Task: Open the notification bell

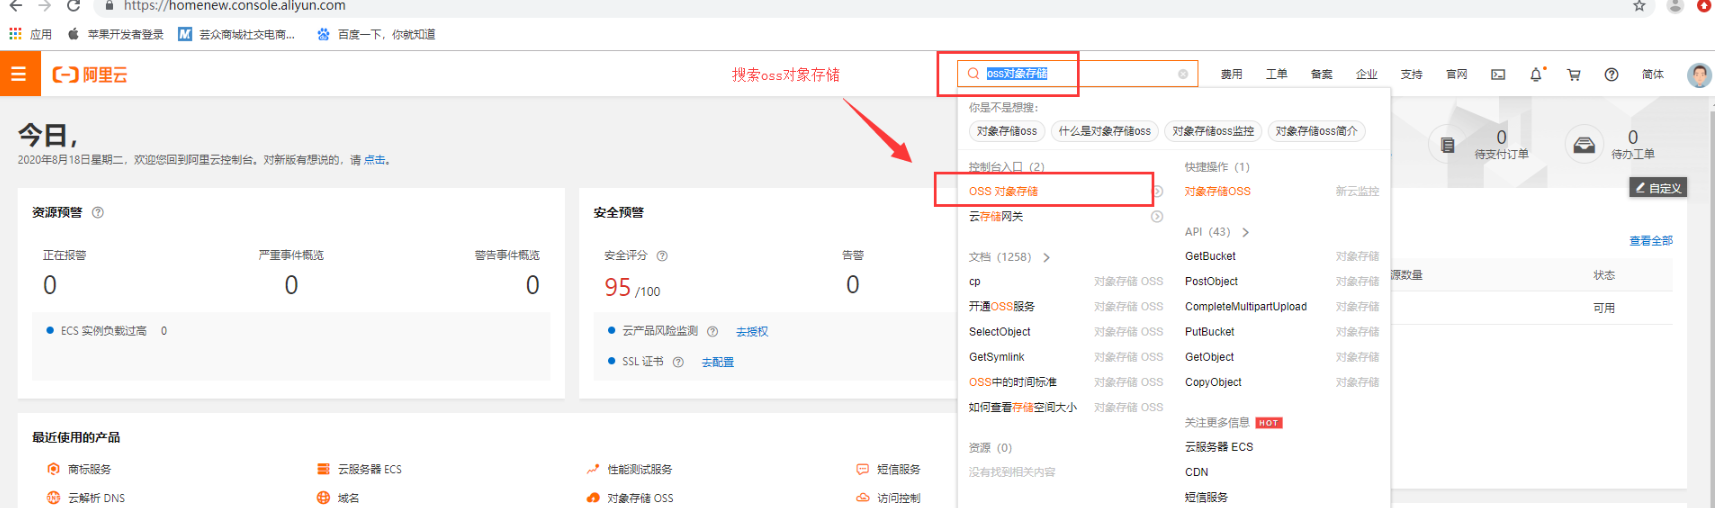Action: [x=1536, y=75]
